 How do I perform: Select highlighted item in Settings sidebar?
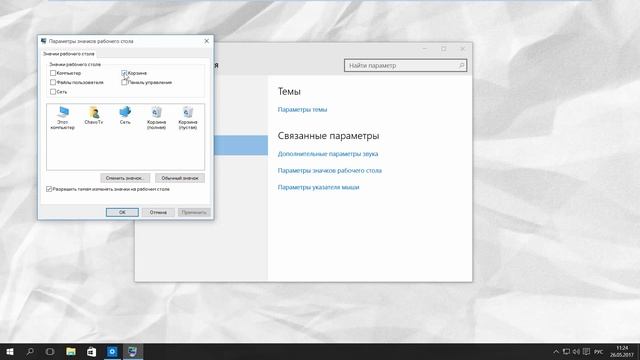(x=241, y=145)
